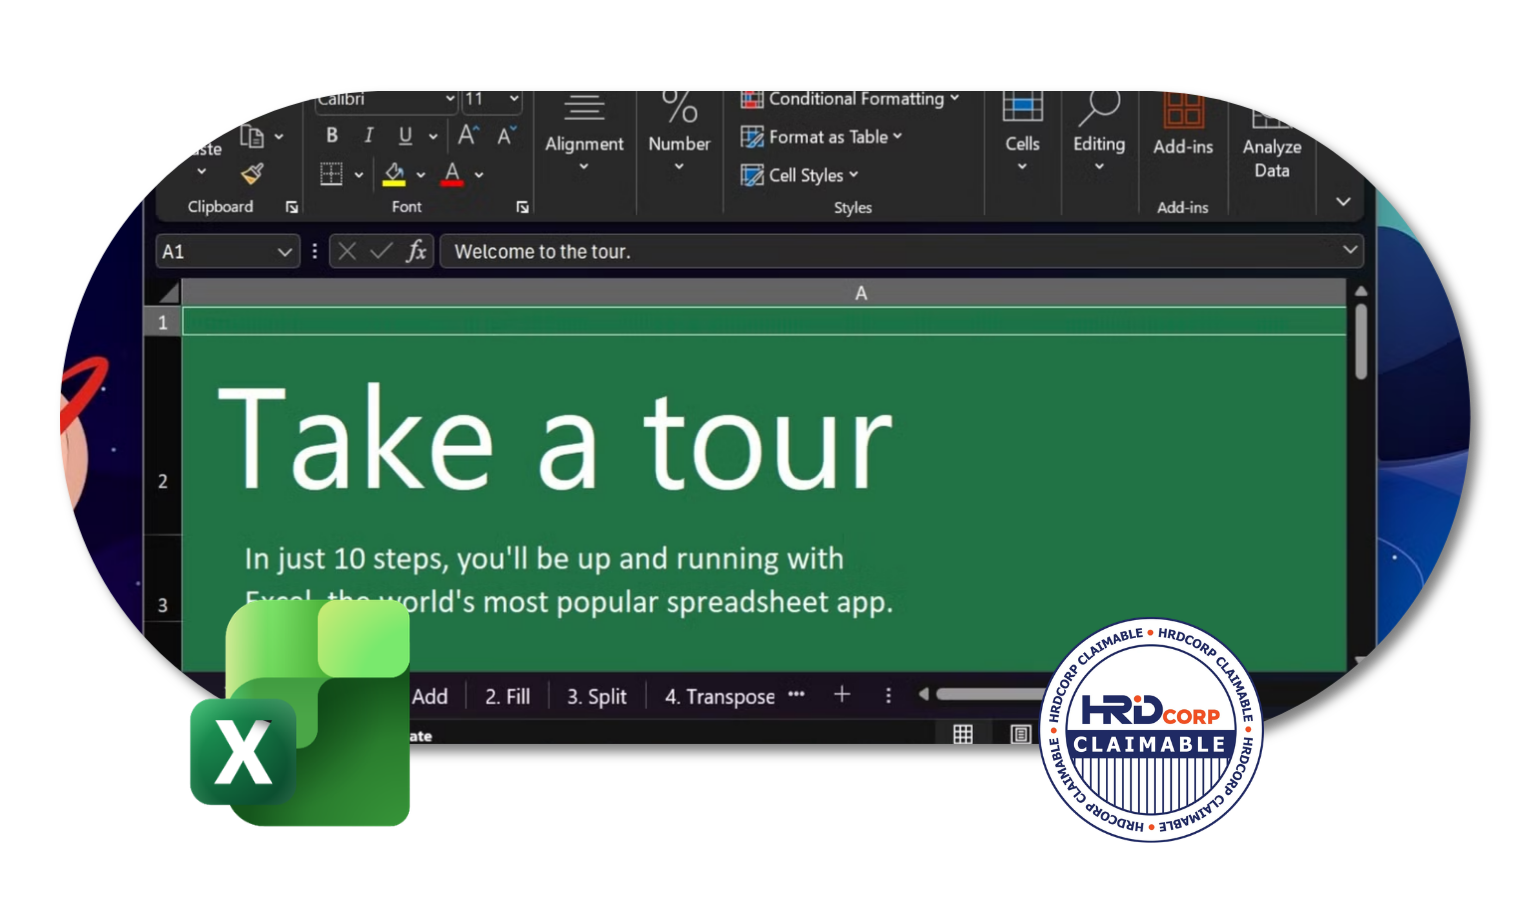Collapse the ribbon using the chevron

point(1343,202)
